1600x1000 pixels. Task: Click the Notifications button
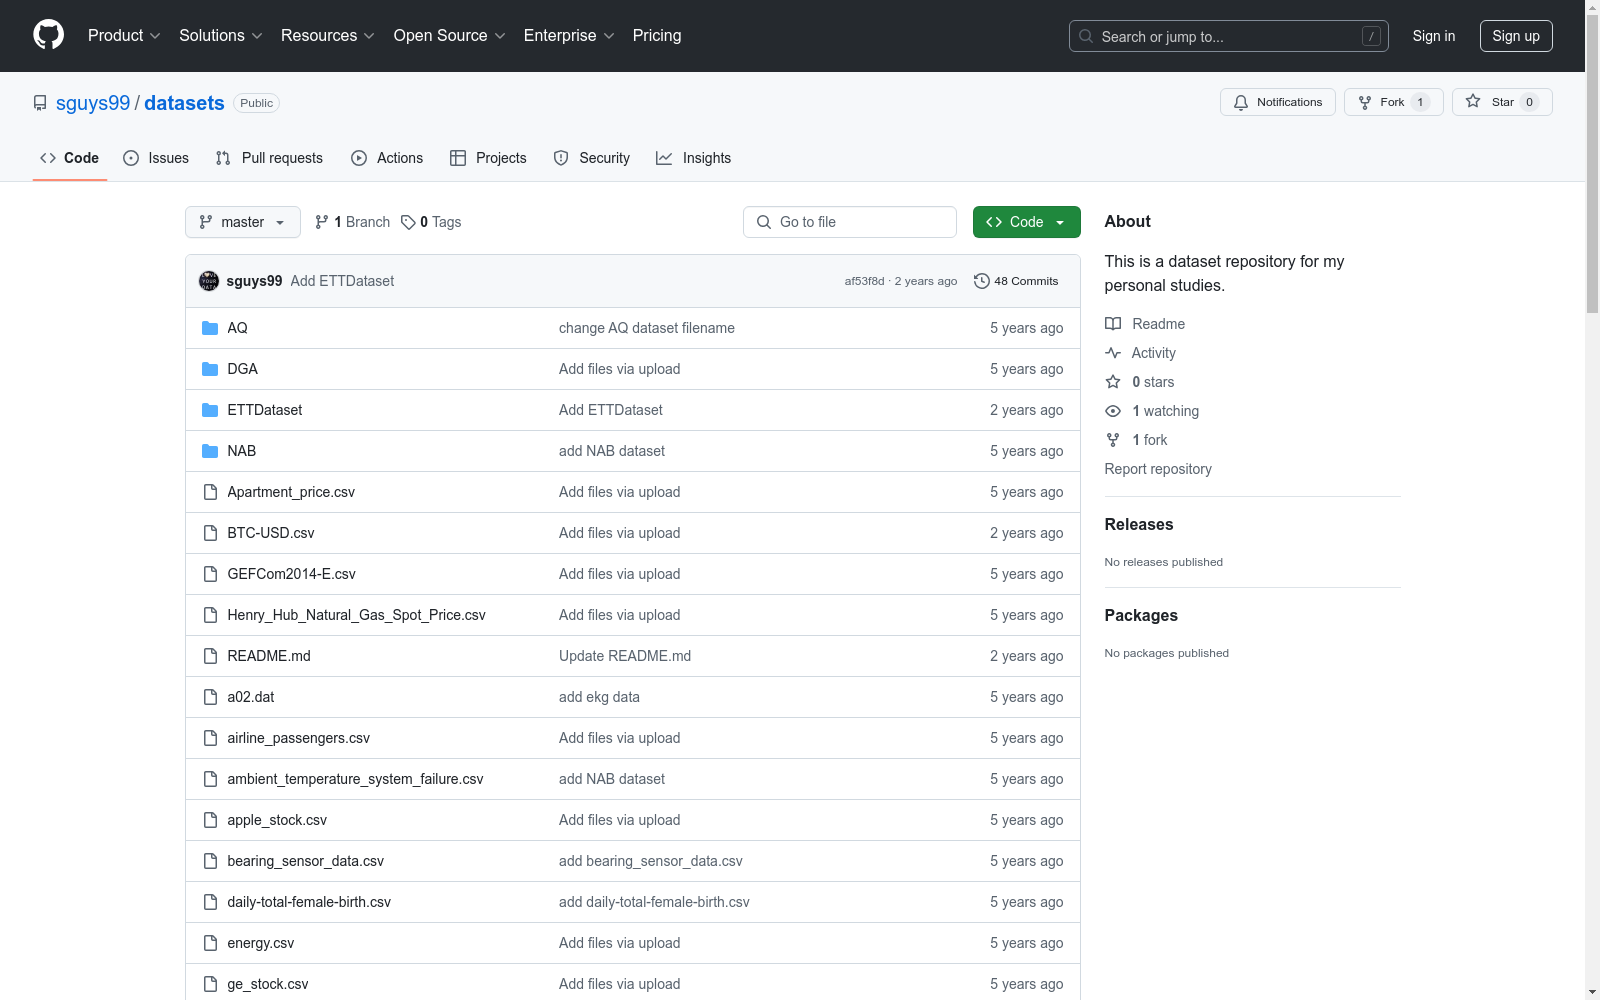pyautogui.click(x=1278, y=102)
